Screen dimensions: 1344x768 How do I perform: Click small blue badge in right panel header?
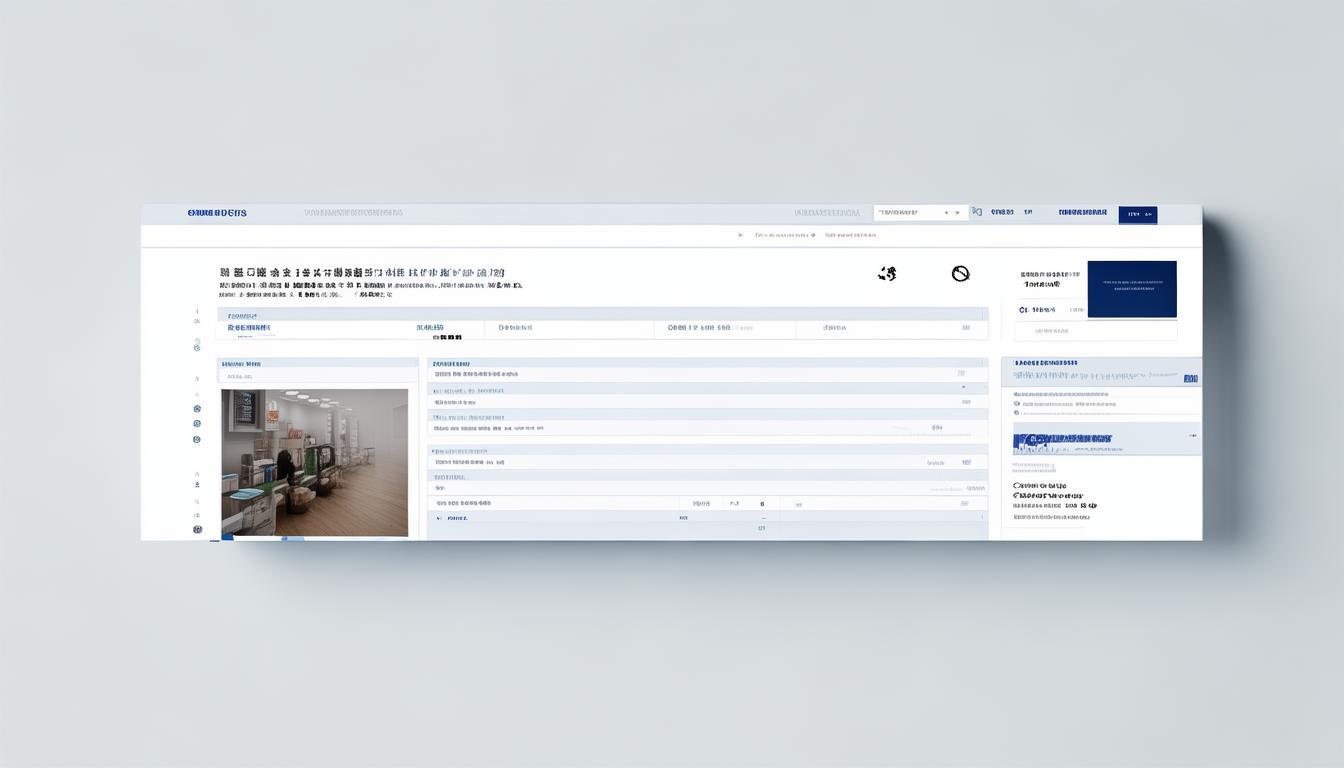1190,379
